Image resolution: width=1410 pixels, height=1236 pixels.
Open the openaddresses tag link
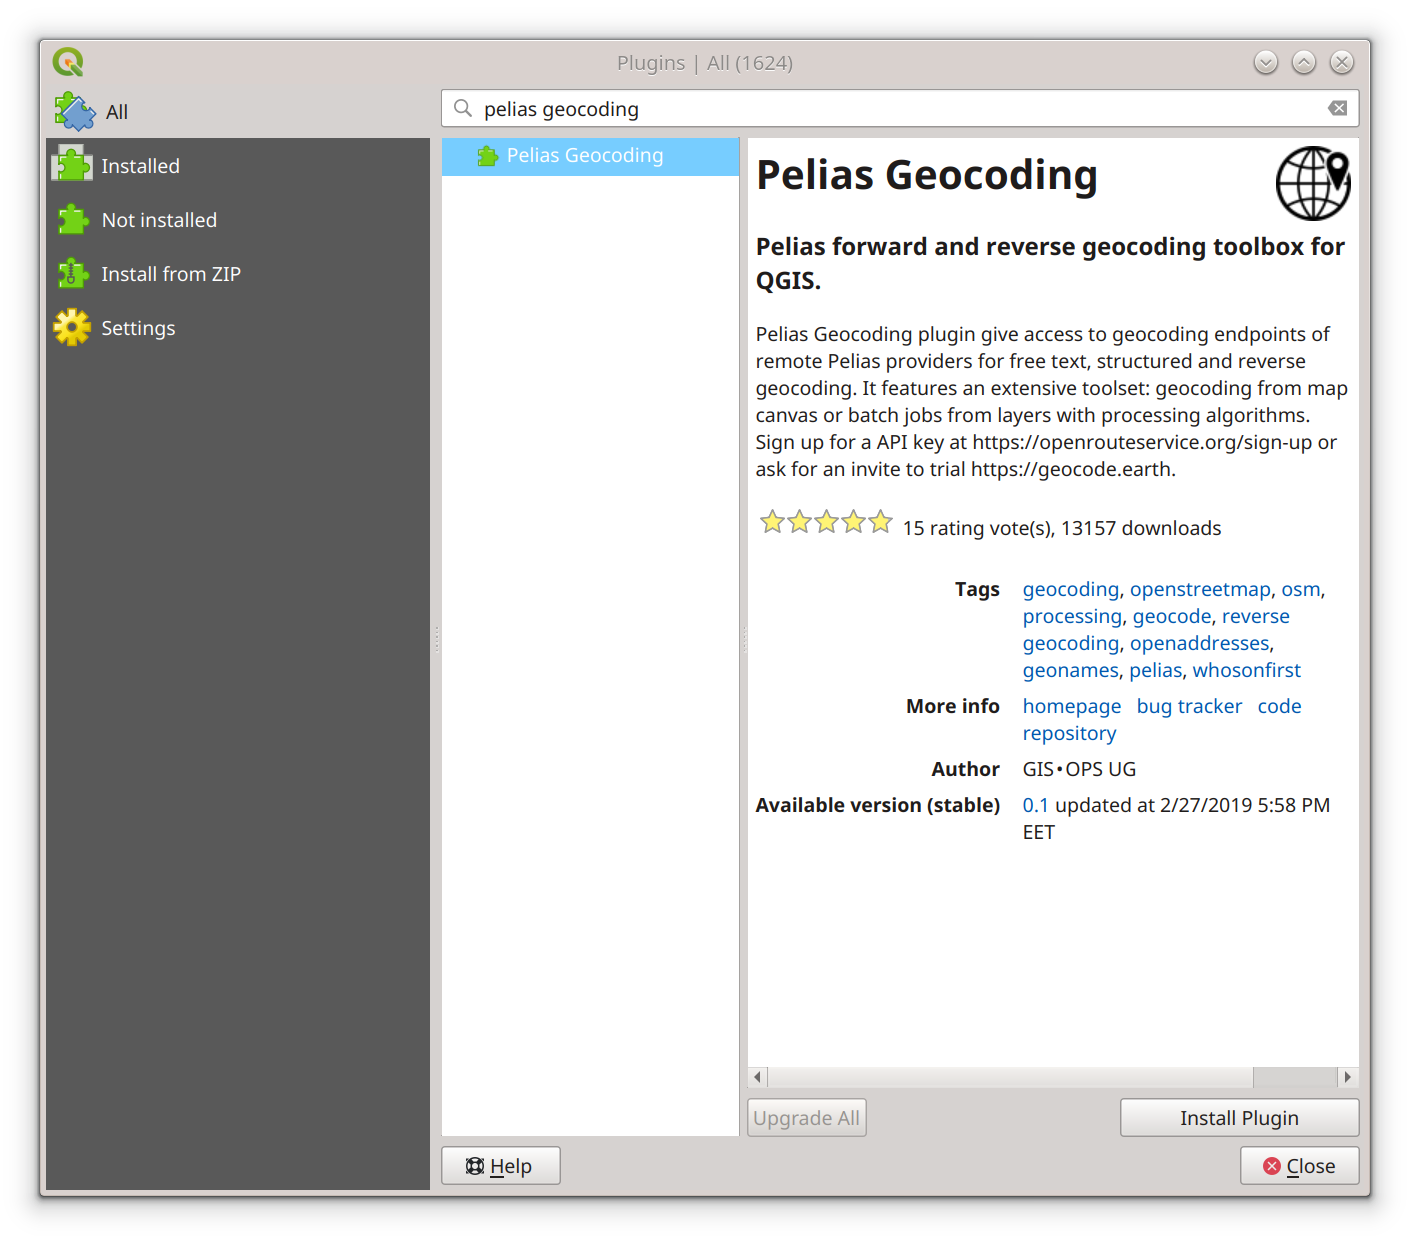coord(1200,643)
